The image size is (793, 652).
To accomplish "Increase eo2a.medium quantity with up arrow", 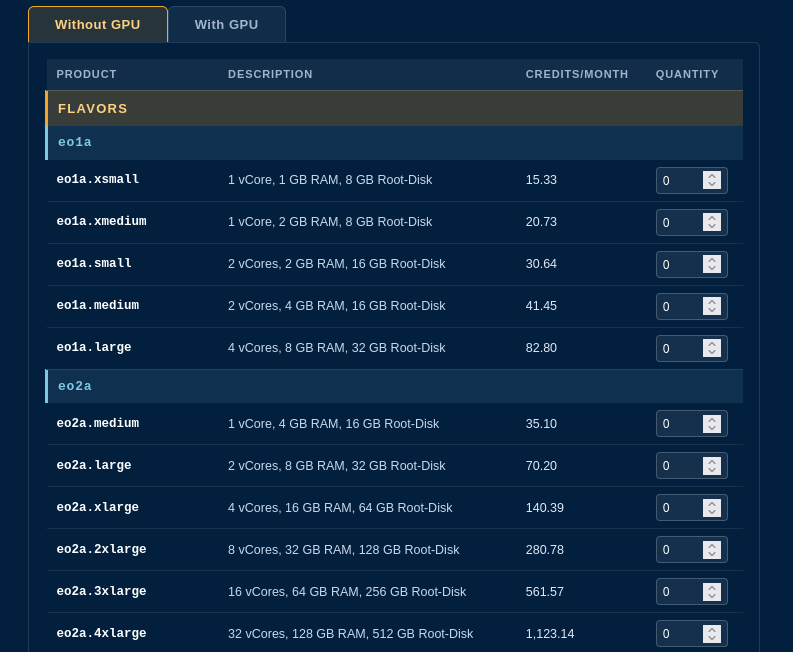I will click(x=712, y=419).
